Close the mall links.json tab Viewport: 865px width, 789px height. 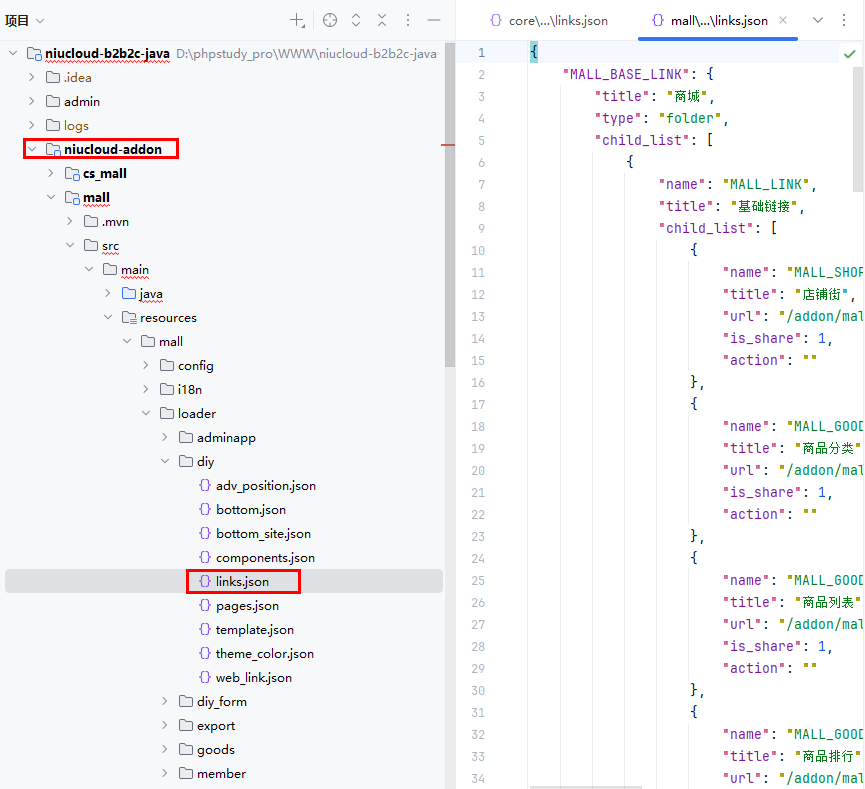pyautogui.click(x=783, y=20)
